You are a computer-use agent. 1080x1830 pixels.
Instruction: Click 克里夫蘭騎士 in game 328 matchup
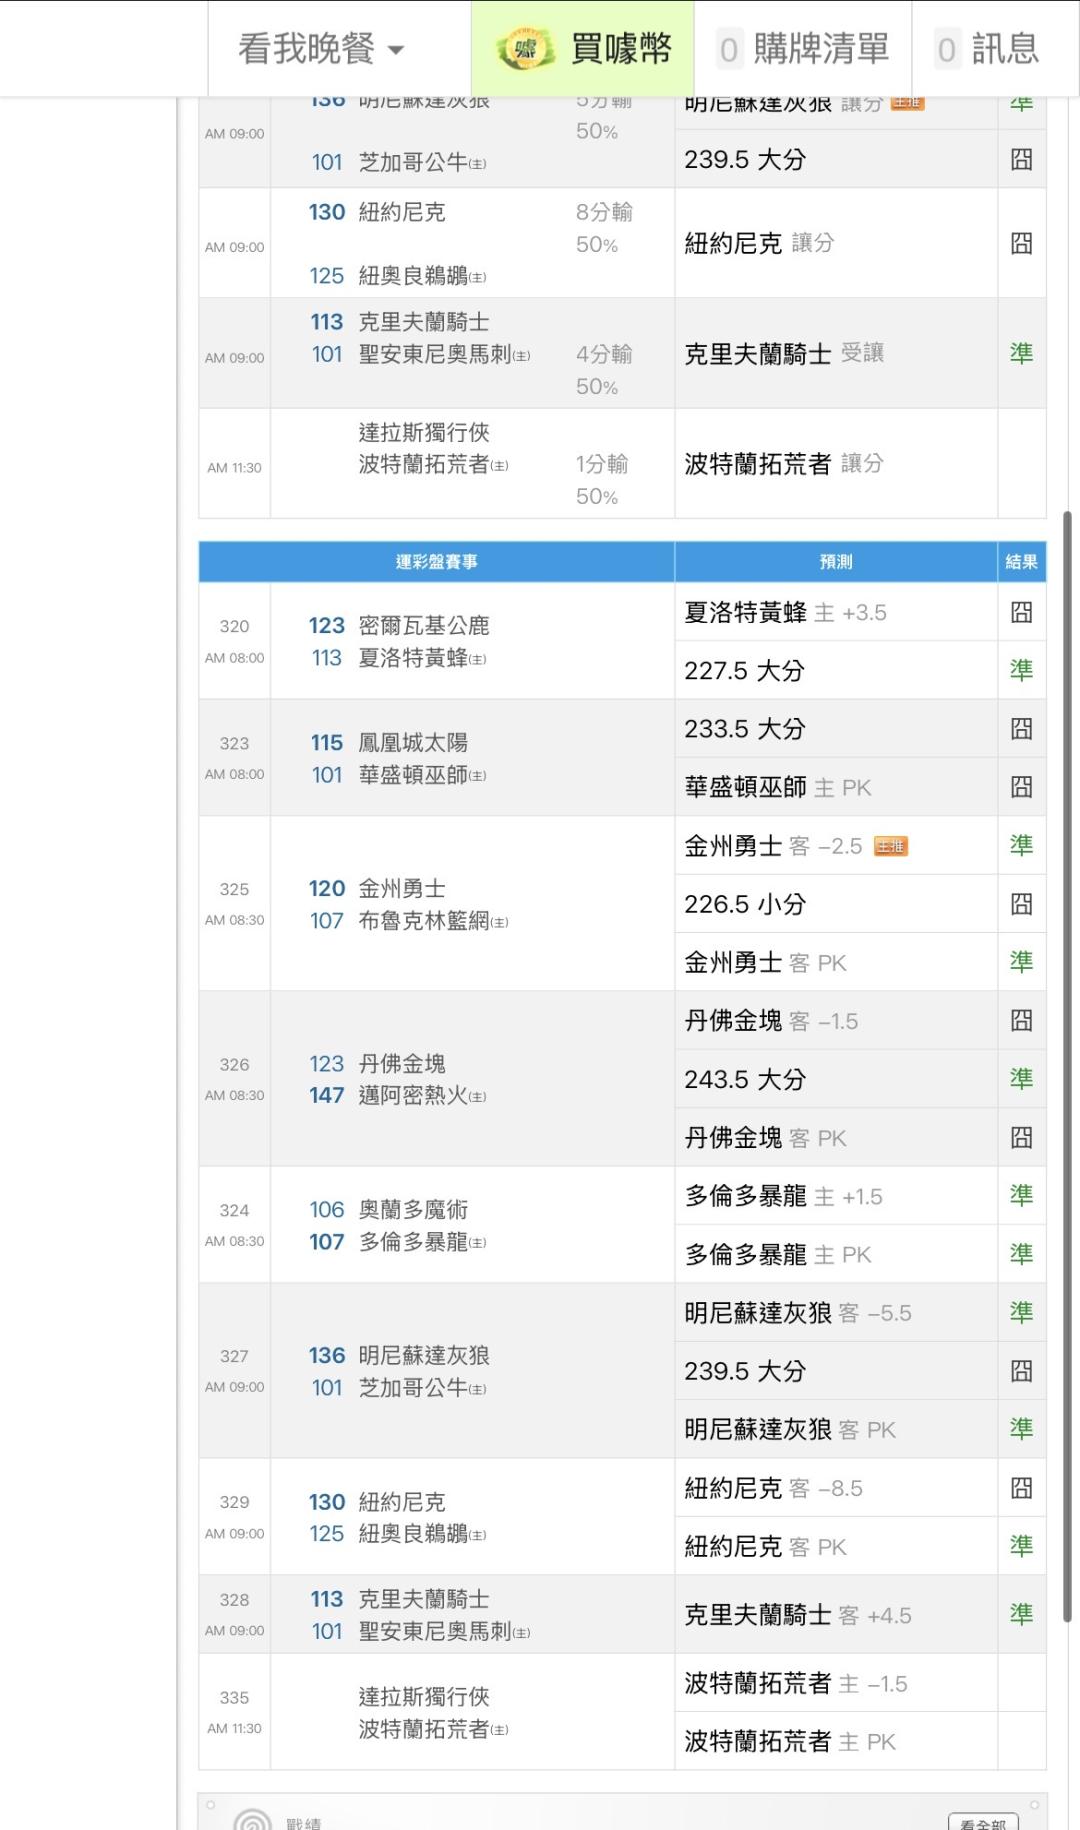point(424,1599)
